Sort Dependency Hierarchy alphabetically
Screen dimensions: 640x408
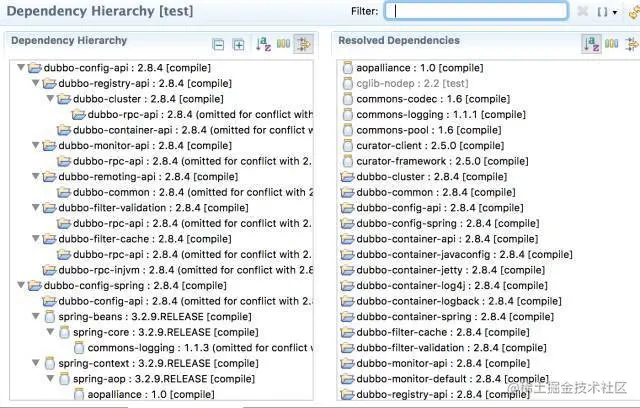[x=263, y=44]
